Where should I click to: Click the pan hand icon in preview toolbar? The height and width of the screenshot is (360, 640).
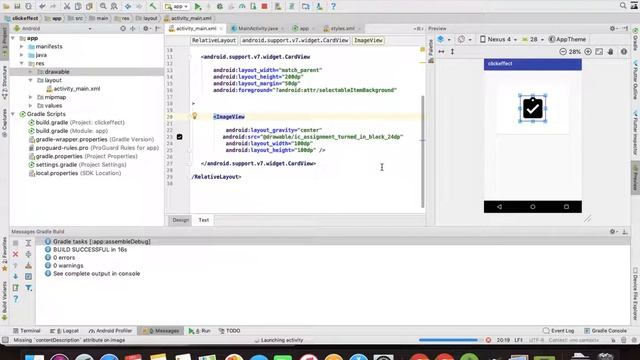click(x=611, y=51)
